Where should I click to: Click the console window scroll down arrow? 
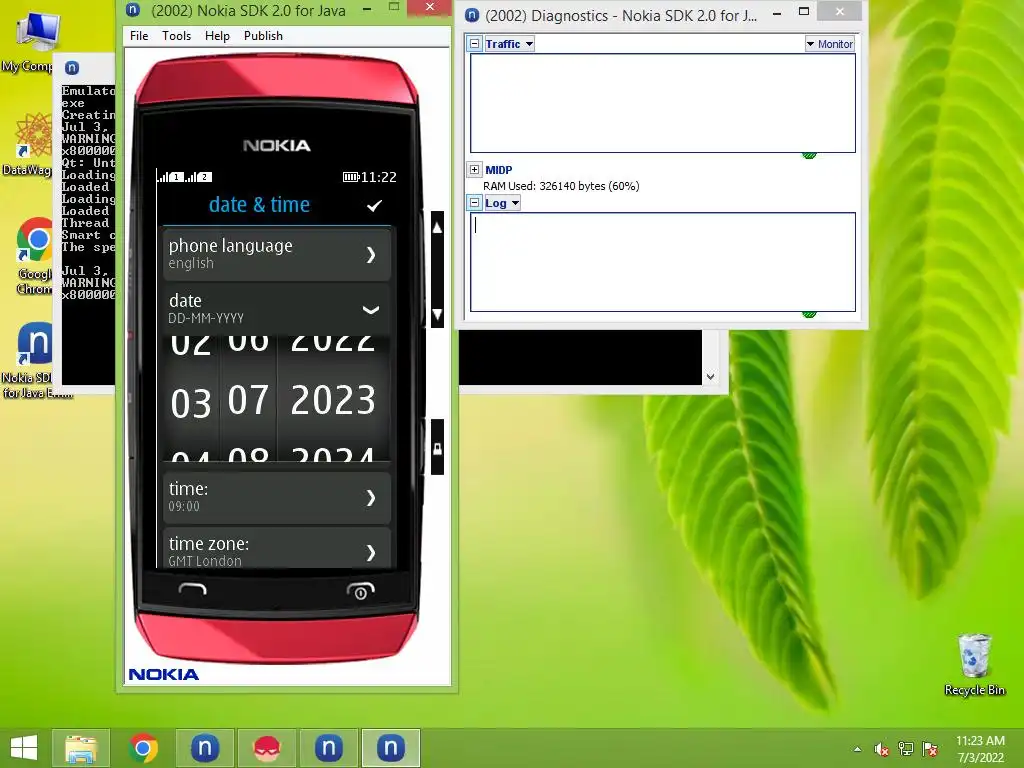click(711, 377)
